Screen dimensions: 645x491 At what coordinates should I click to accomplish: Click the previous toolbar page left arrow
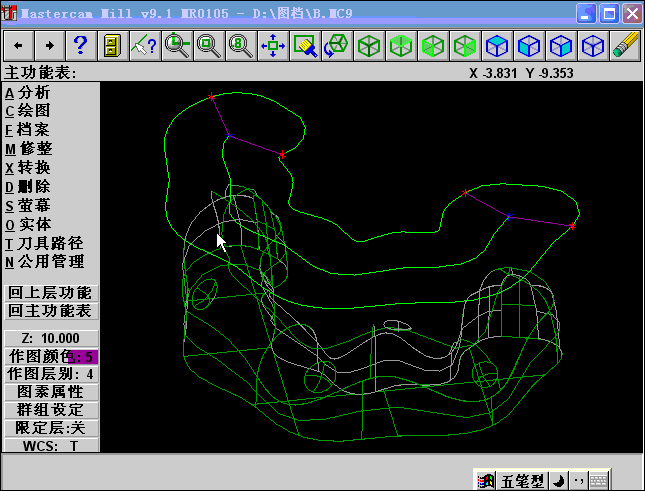click(x=18, y=46)
